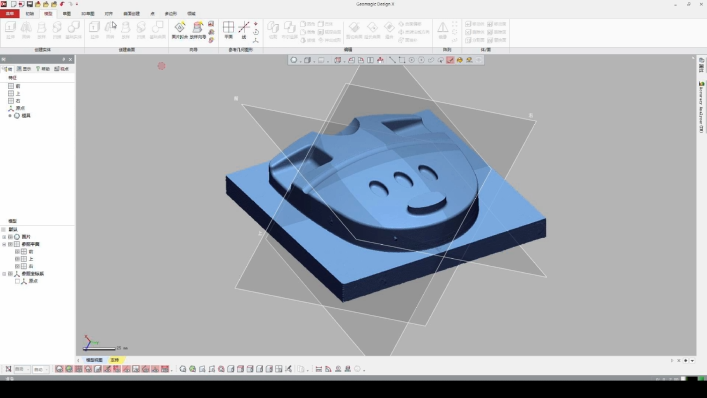Open the first dropdown in bottom toolbar
Screen dimensions: 707x398
point(22,369)
